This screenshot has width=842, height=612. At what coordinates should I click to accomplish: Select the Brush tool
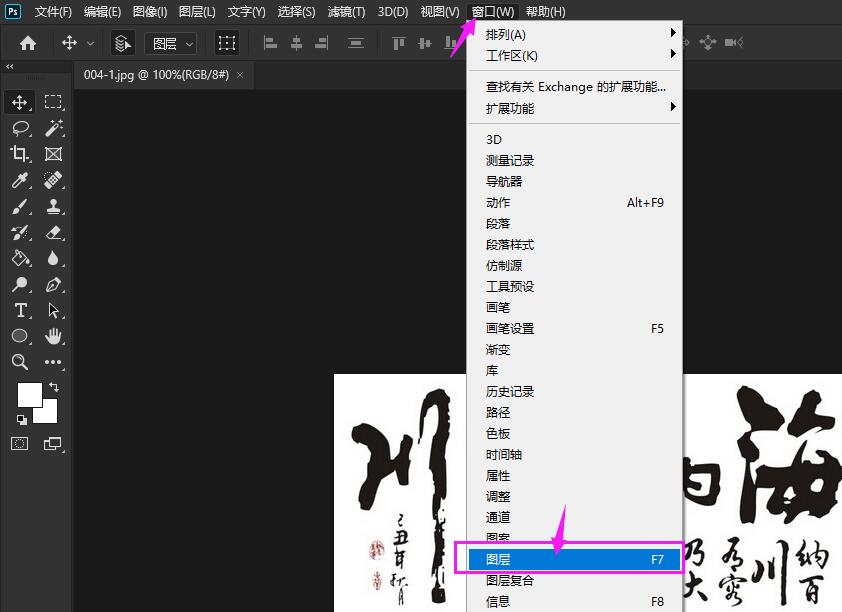click(x=20, y=206)
